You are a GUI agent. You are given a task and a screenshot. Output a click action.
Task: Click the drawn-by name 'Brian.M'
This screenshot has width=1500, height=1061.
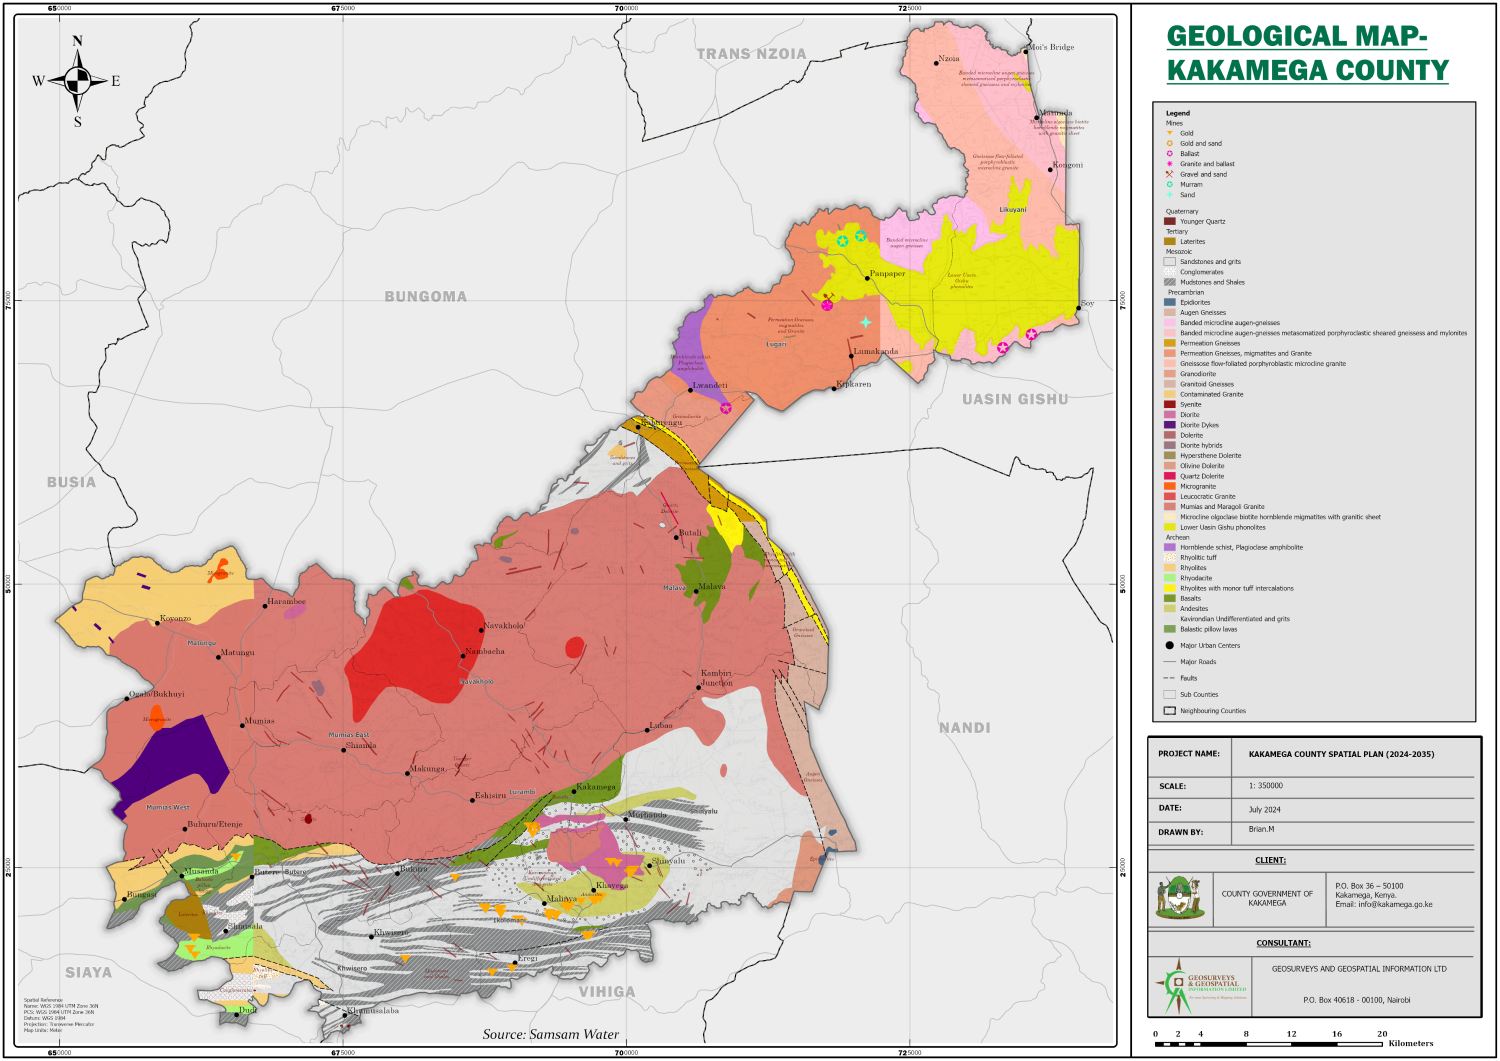click(1262, 830)
